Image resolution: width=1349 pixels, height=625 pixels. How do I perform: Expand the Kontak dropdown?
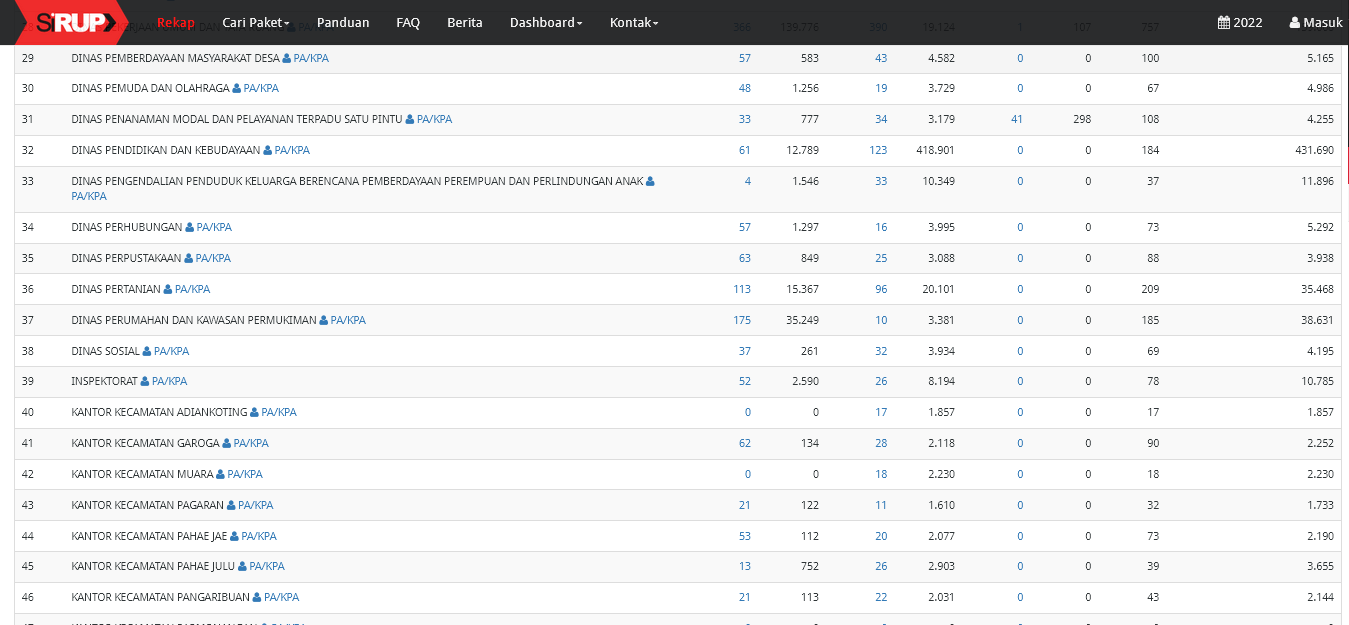[633, 23]
